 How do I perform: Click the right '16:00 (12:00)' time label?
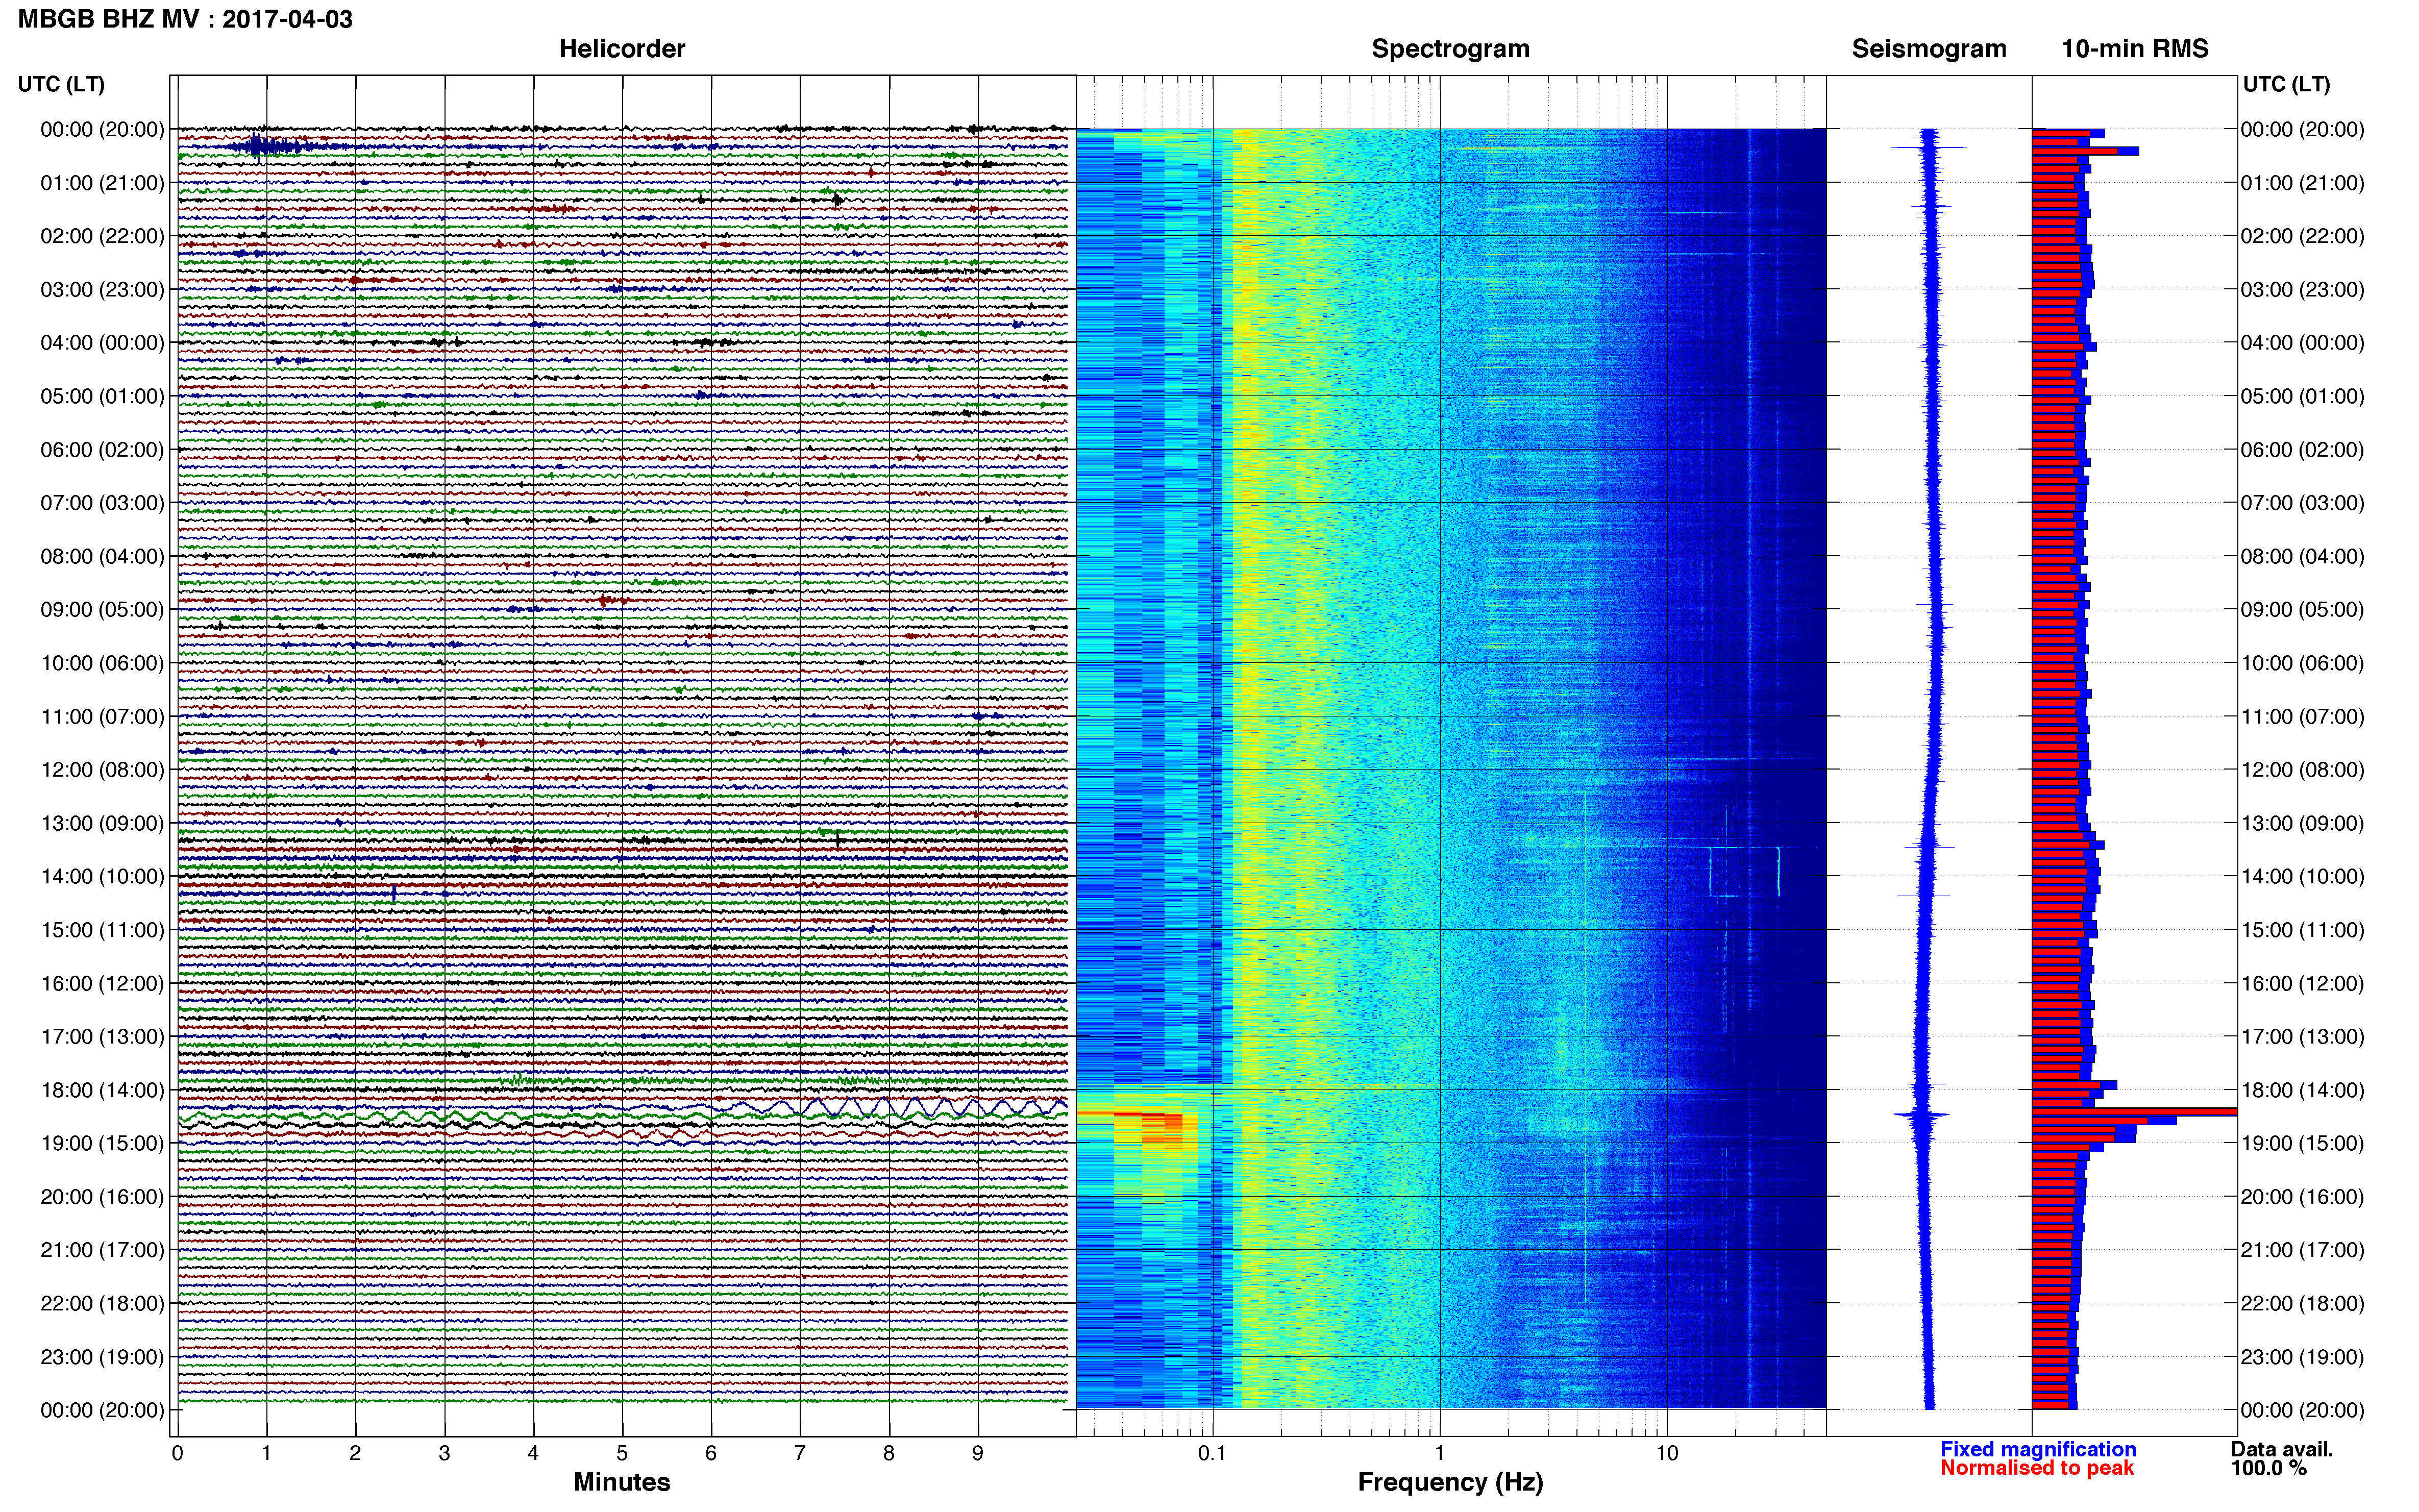pos(2302,983)
